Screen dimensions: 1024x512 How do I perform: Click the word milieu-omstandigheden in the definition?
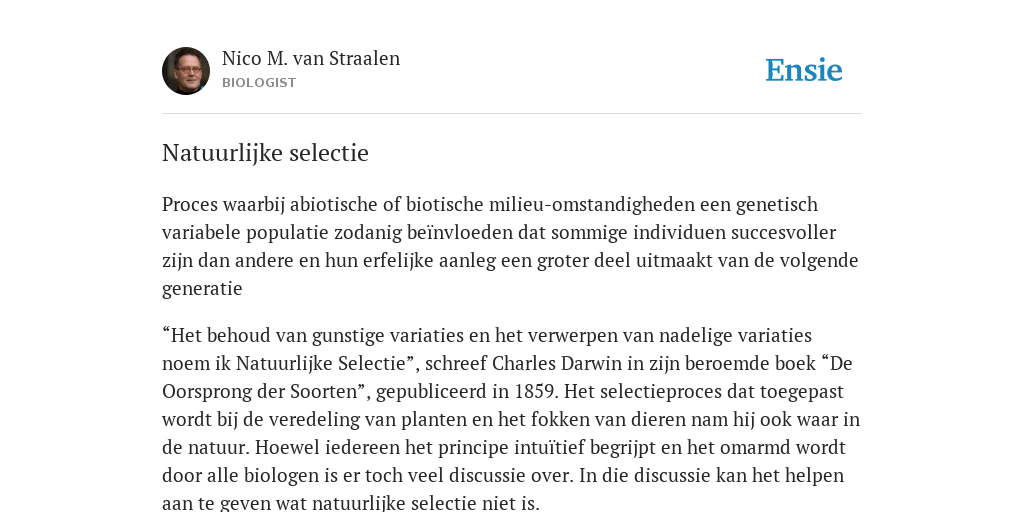591,204
